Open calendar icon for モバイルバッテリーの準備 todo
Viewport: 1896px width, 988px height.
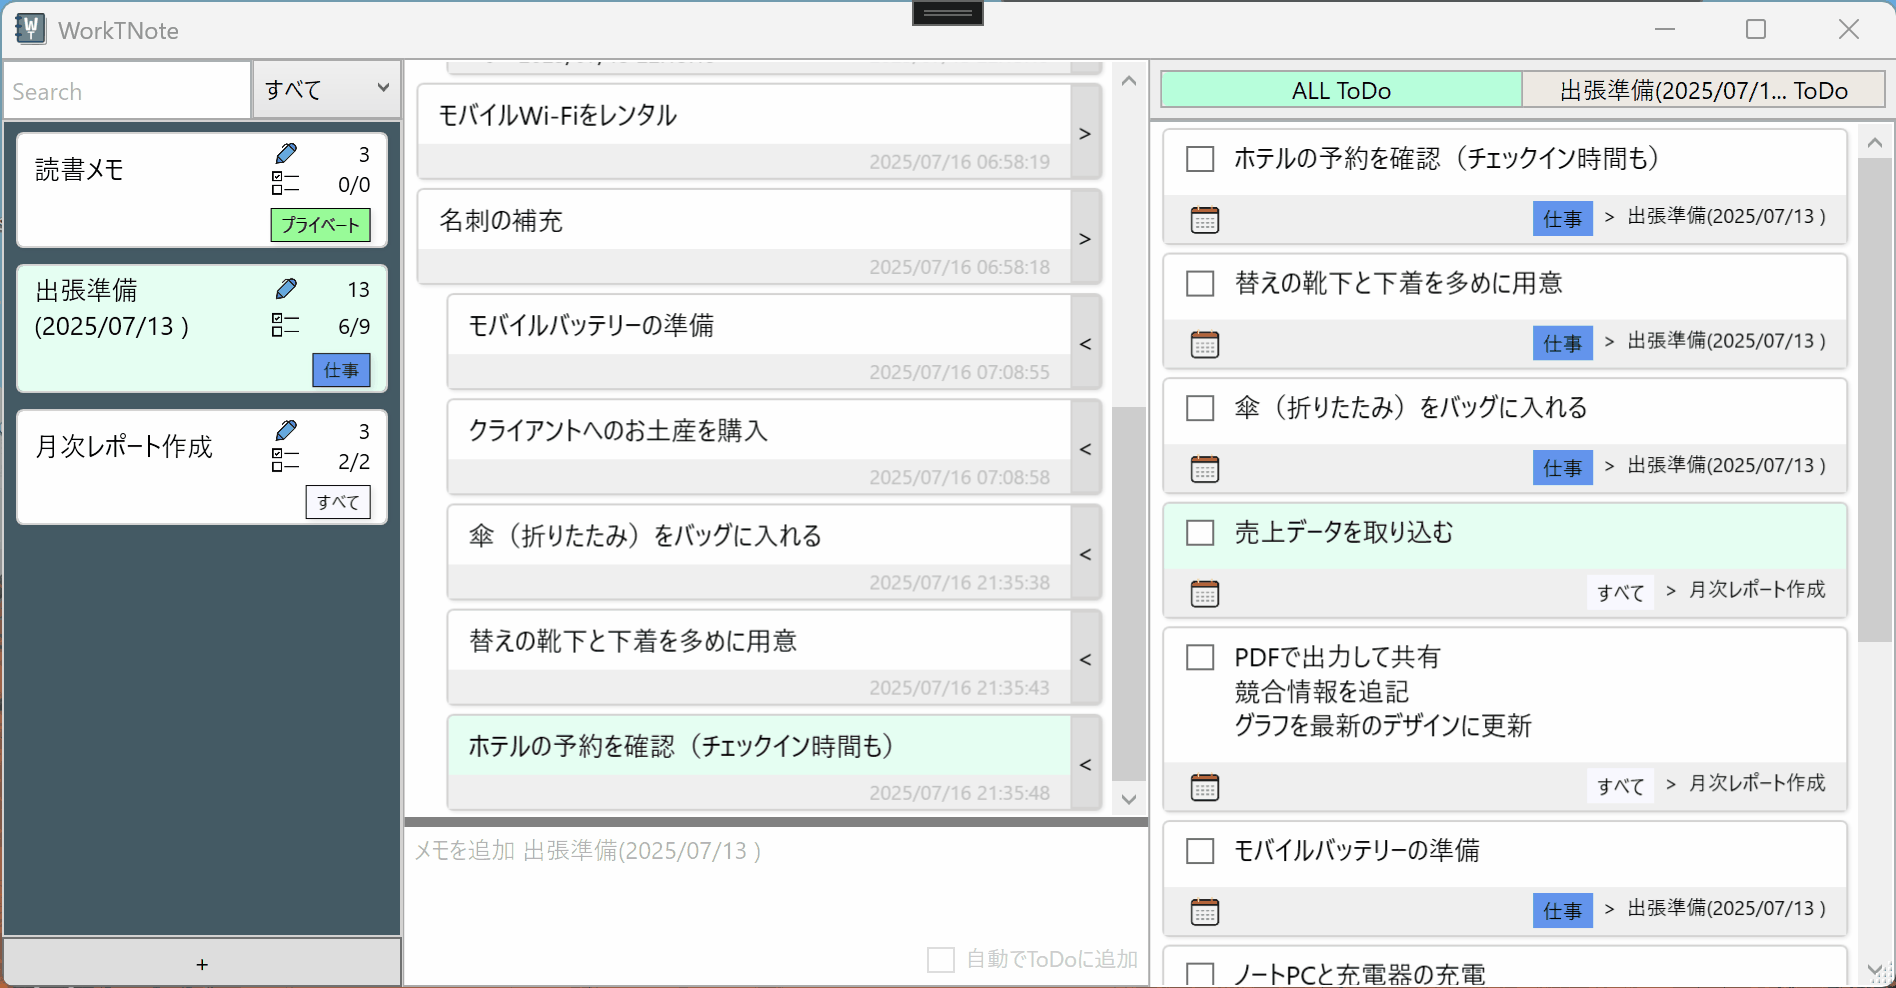pyautogui.click(x=1205, y=912)
